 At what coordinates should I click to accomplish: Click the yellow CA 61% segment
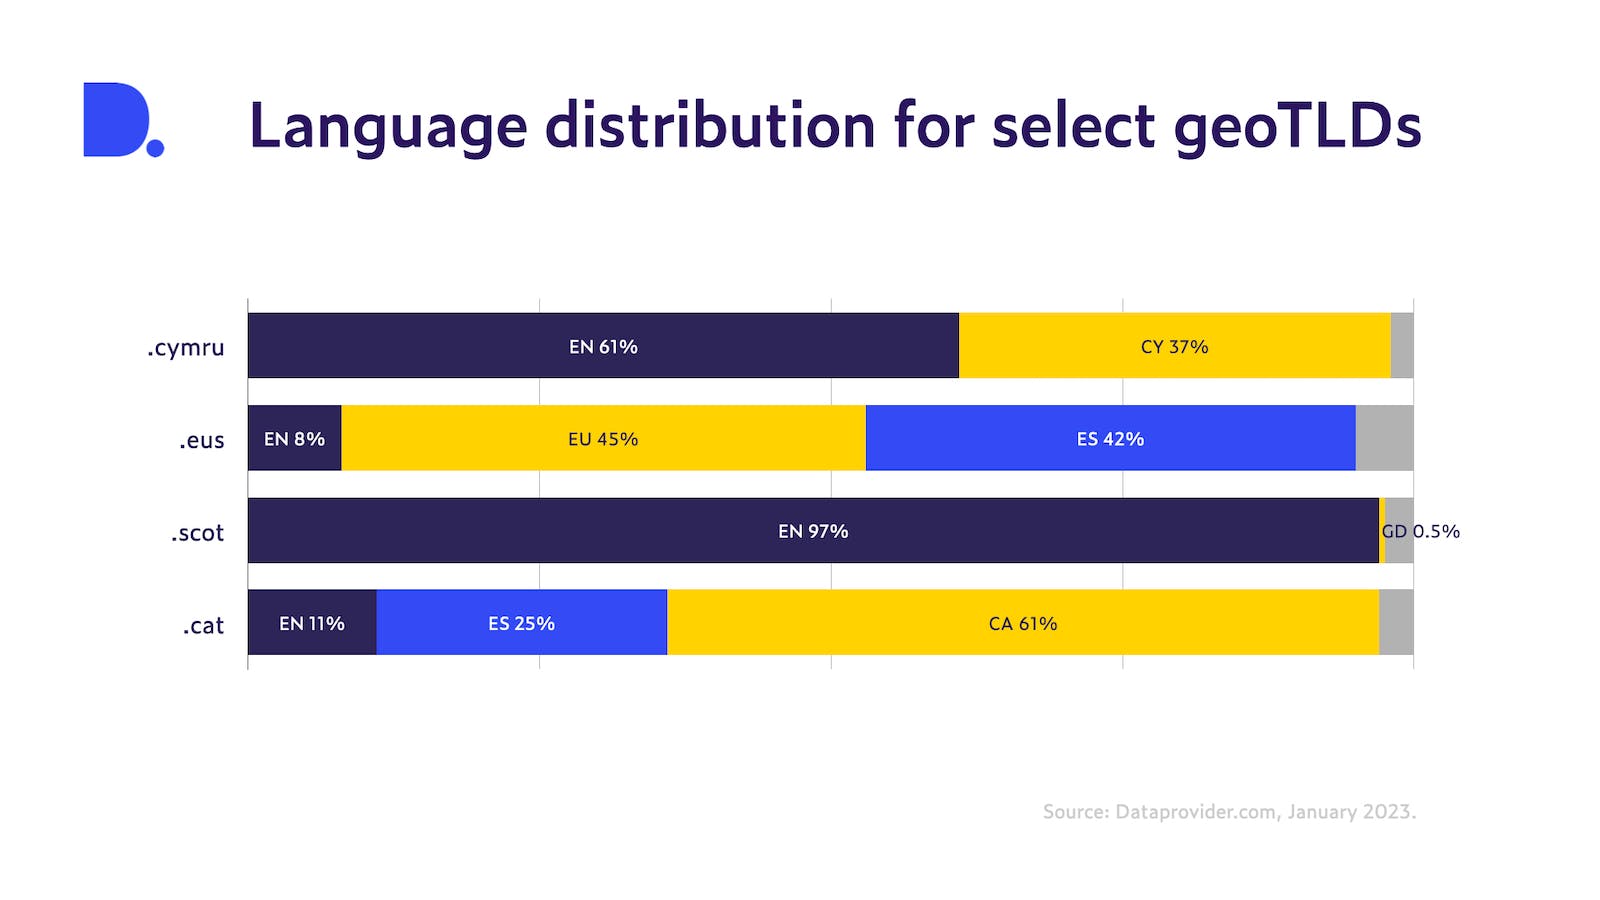[x=1022, y=623]
